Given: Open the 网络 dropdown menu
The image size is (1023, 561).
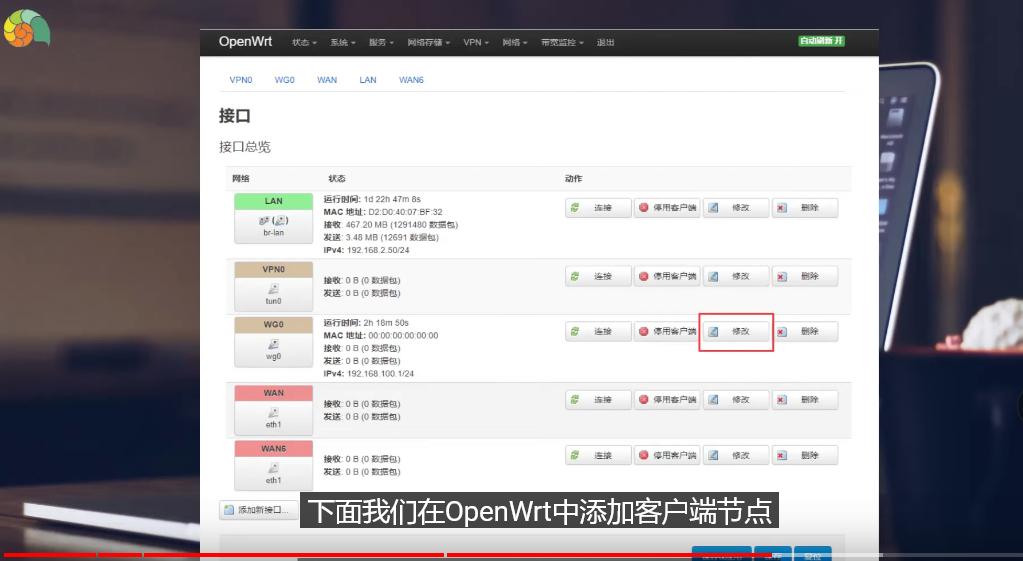Looking at the screenshot, I should [x=515, y=42].
